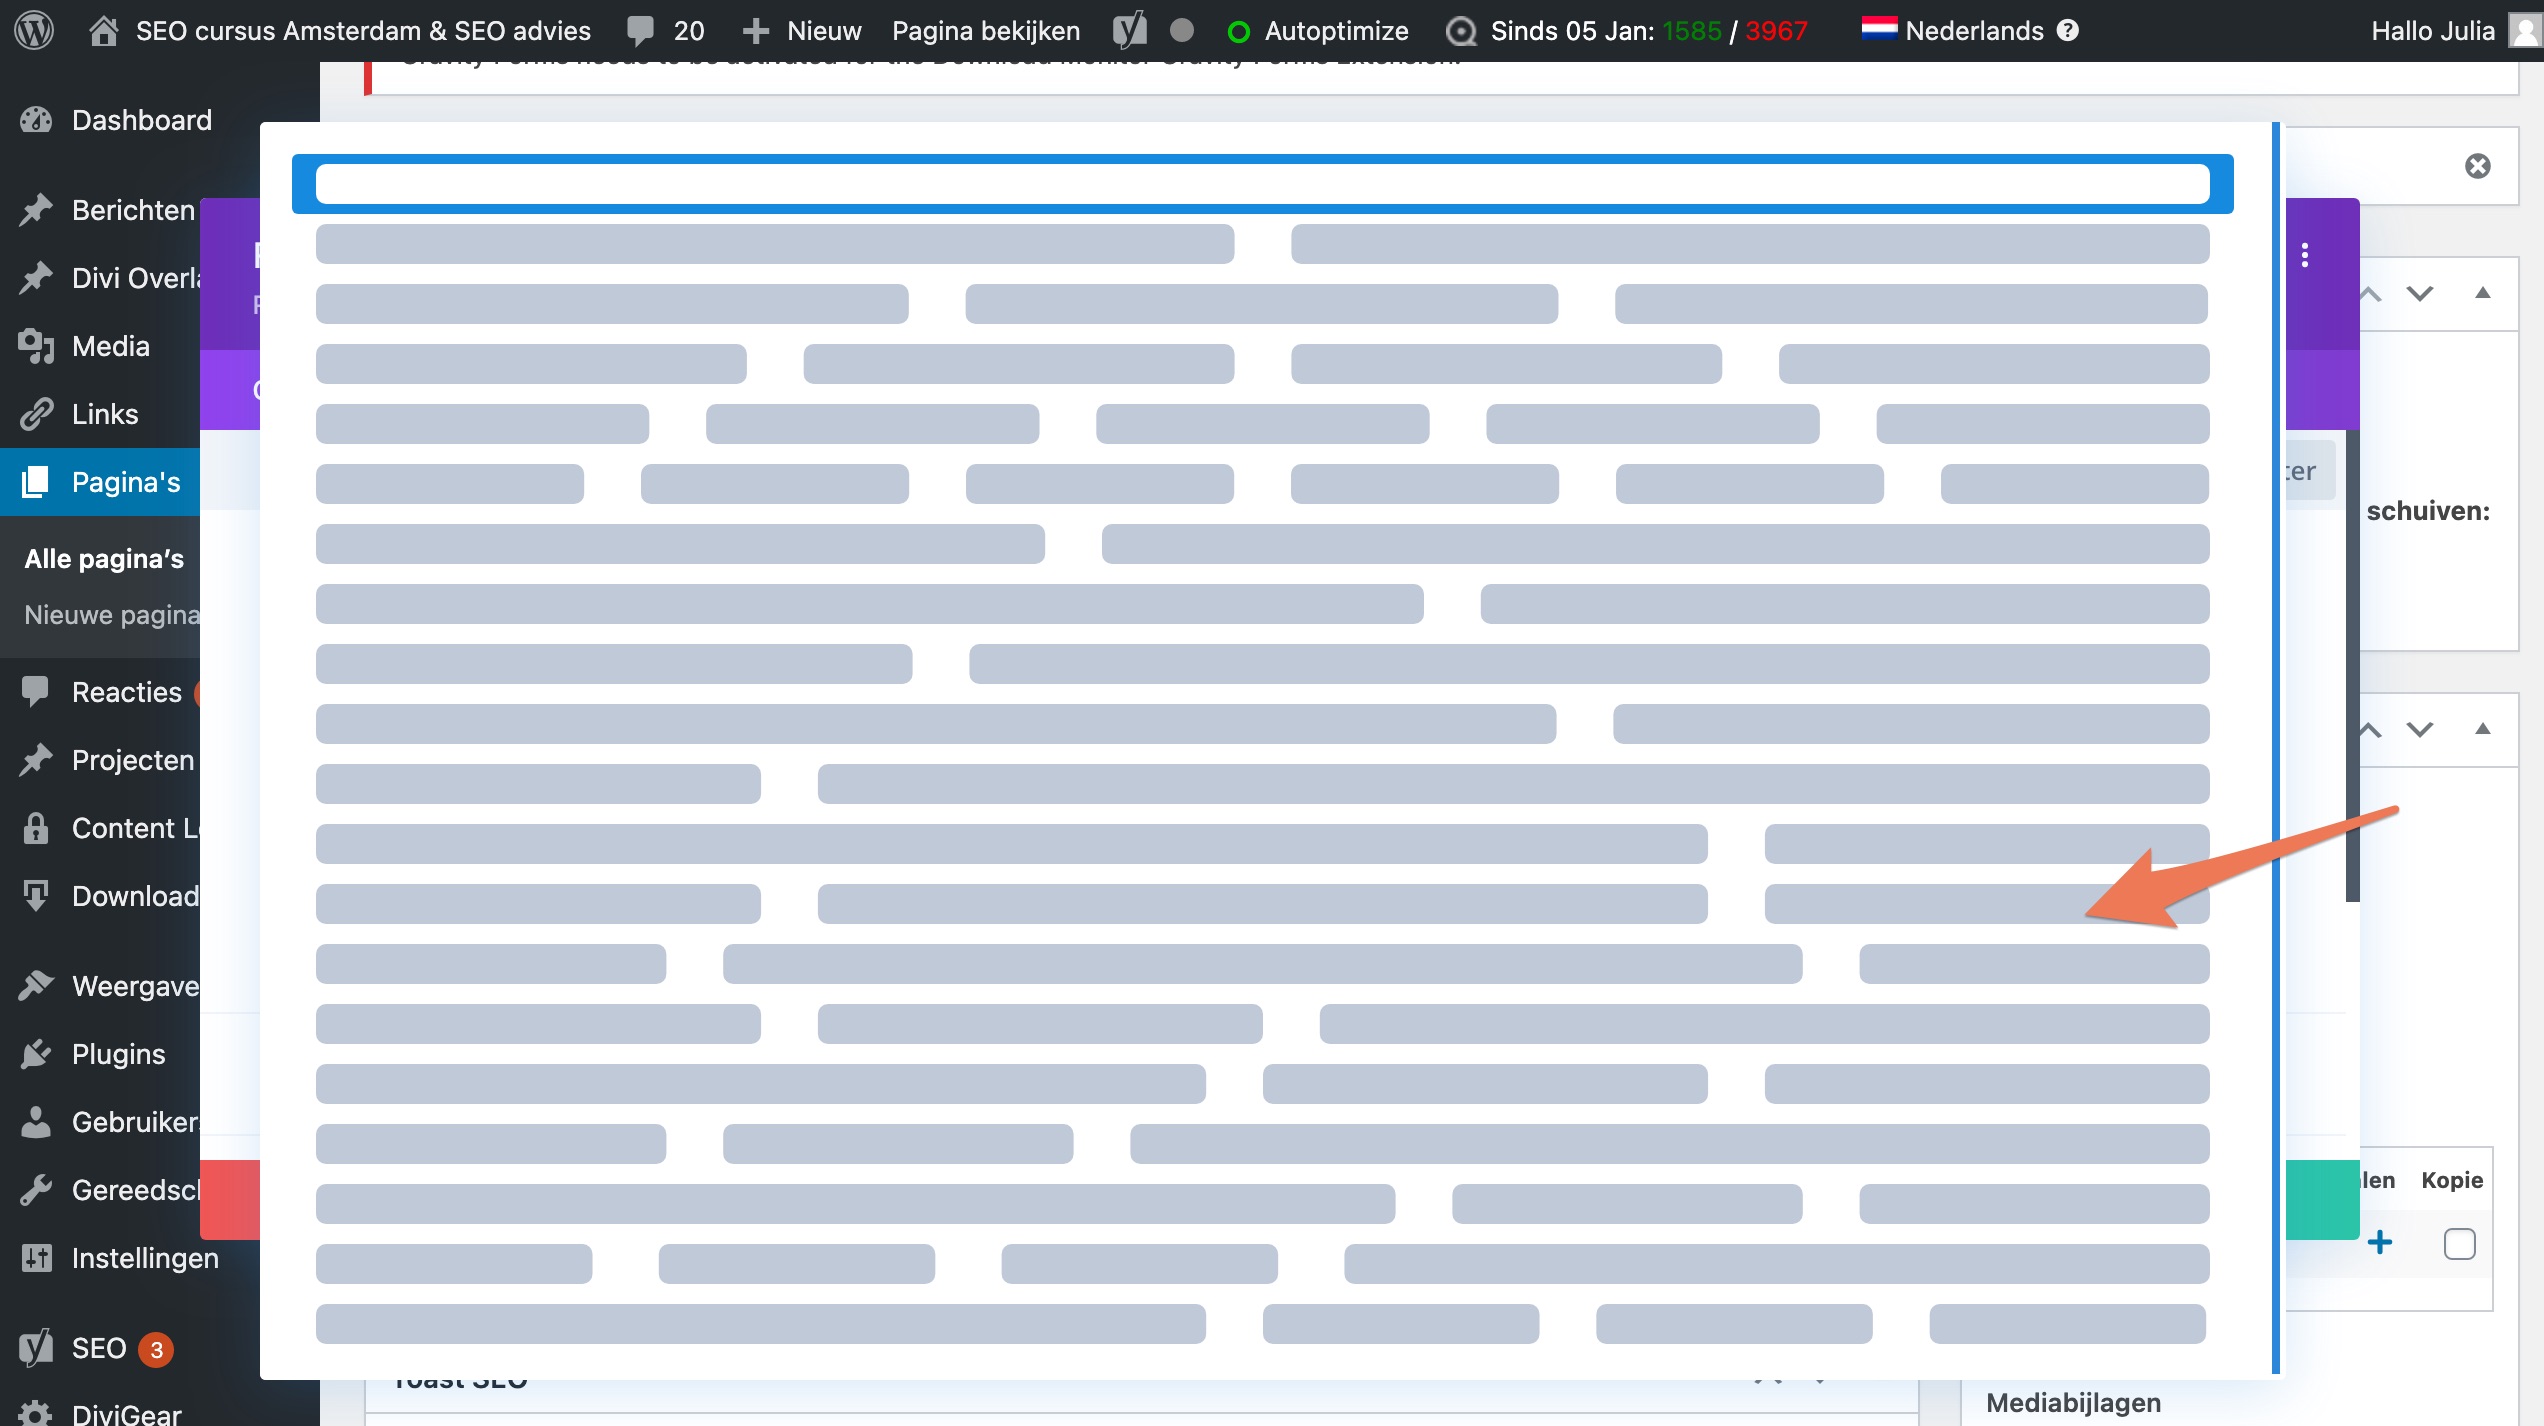Click the dark vertical scrollbar right of modal
The height and width of the screenshot is (1426, 2544).
tap(2352, 665)
